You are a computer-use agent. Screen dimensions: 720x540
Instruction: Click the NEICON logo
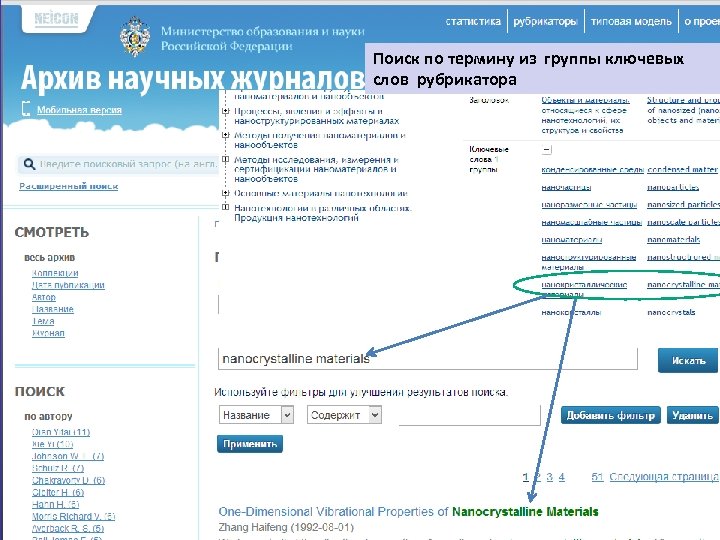point(56,19)
